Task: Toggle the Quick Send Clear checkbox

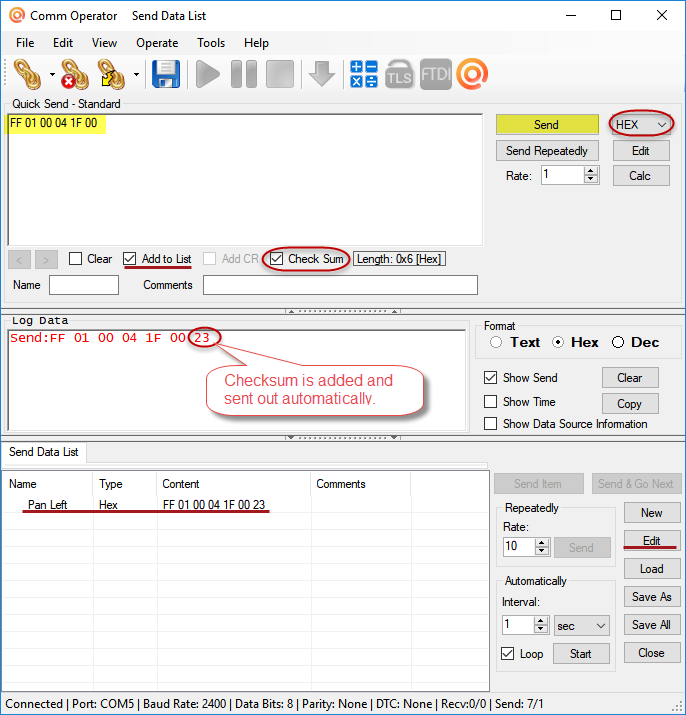Action: click(x=75, y=259)
